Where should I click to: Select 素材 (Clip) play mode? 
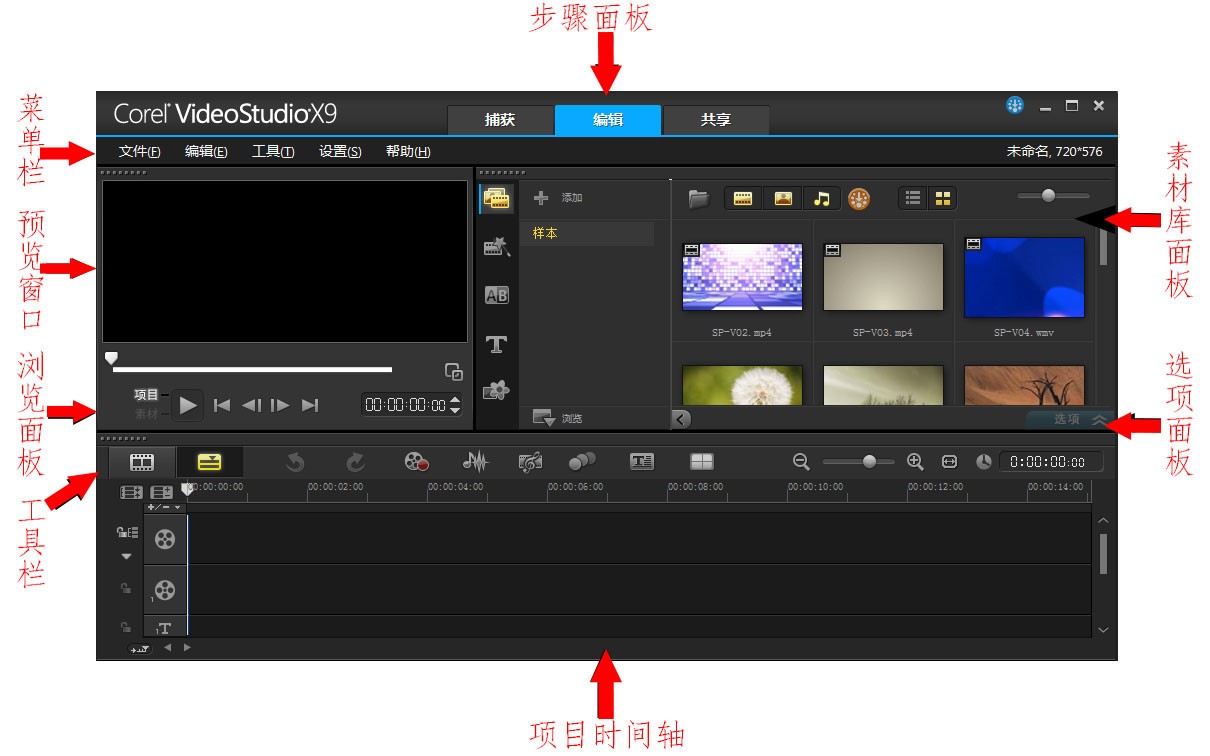click(147, 413)
